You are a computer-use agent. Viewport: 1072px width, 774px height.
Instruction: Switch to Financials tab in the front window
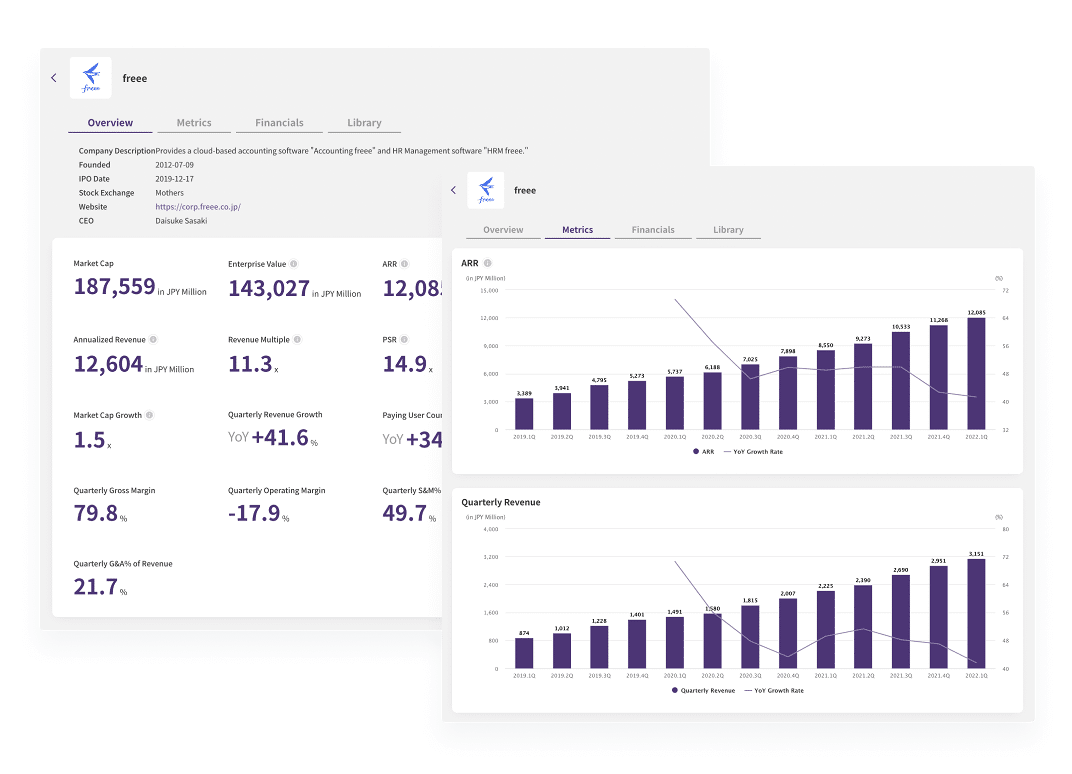click(653, 230)
